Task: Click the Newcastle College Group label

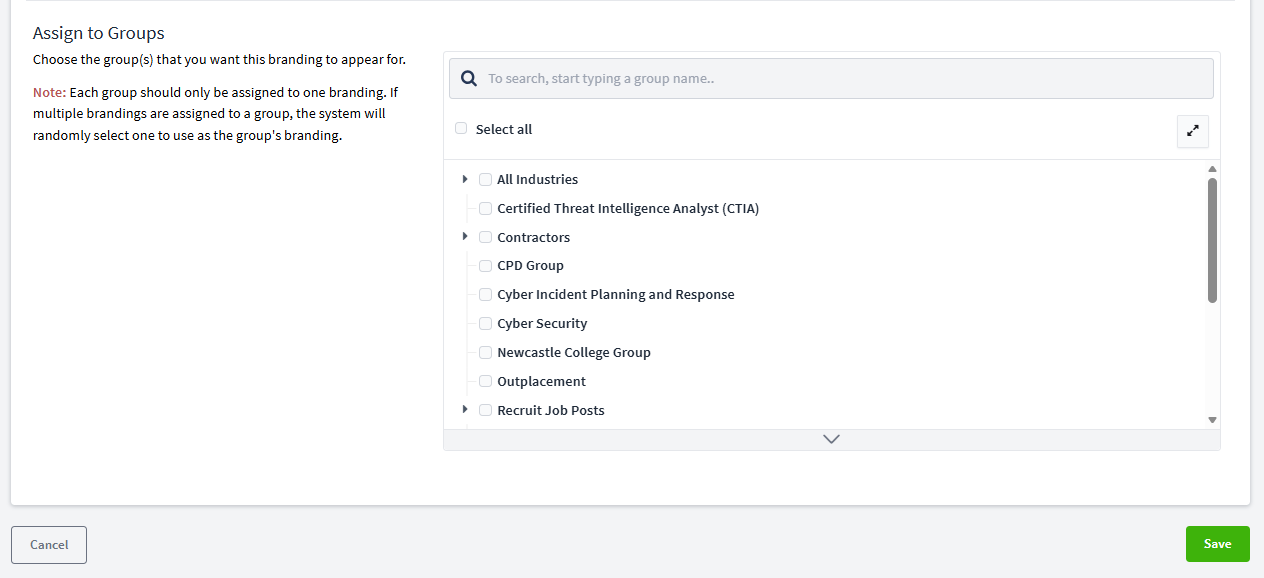Action: click(574, 353)
